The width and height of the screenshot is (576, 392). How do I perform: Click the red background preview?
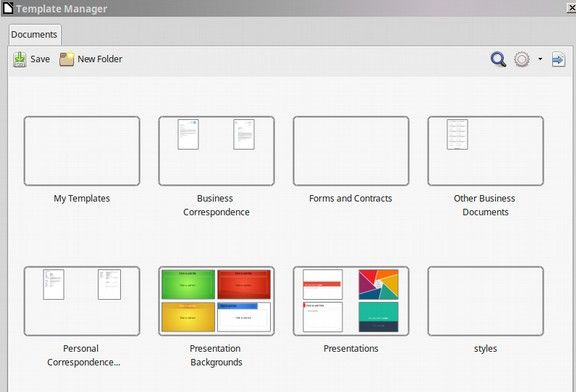(244, 284)
